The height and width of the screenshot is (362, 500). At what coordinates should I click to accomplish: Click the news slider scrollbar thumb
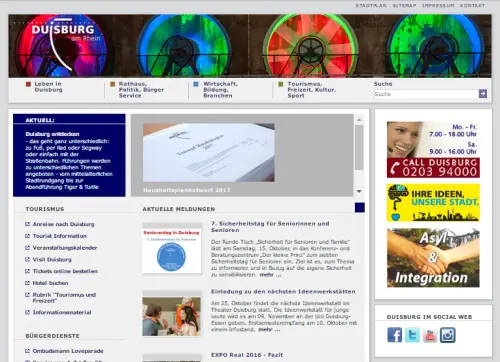[x=359, y=148]
